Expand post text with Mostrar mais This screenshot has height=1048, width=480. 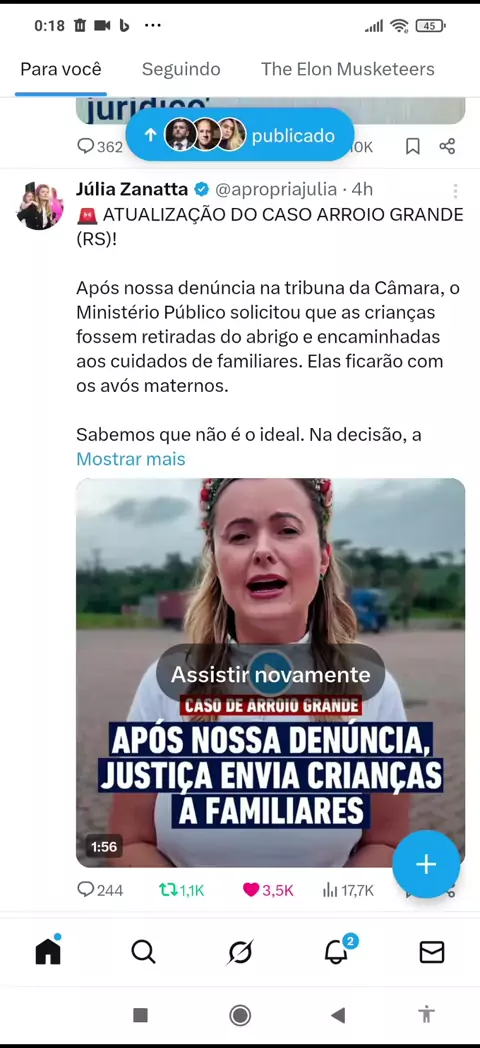(x=130, y=459)
